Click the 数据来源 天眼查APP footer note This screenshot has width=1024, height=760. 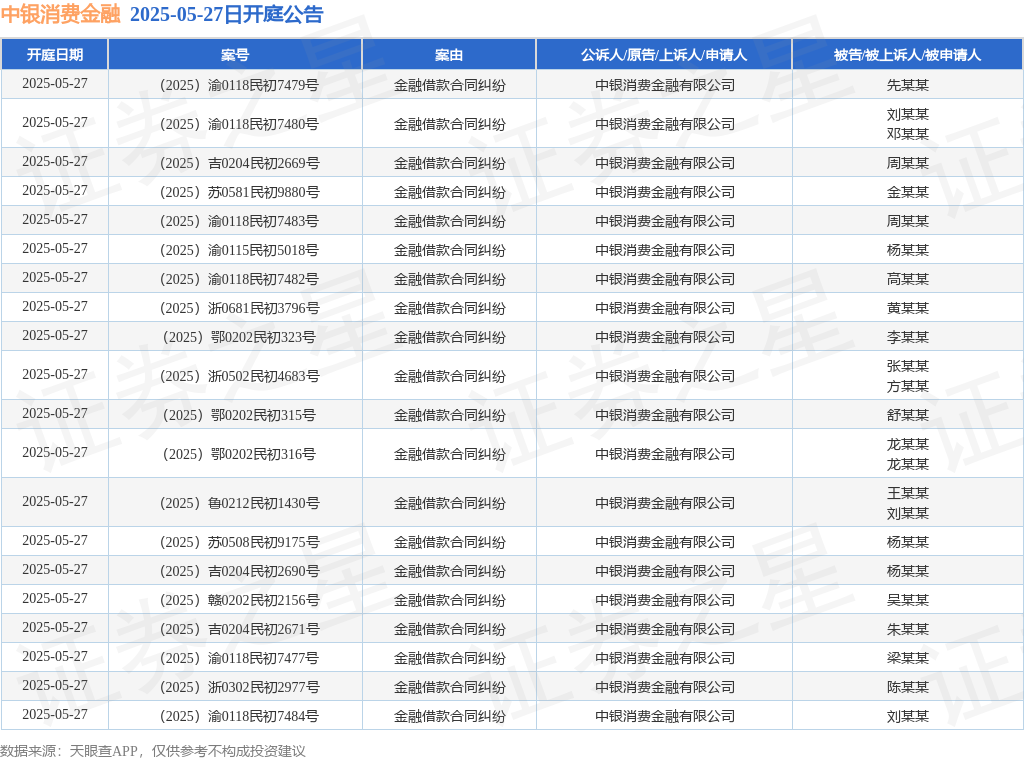coord(153,751)
